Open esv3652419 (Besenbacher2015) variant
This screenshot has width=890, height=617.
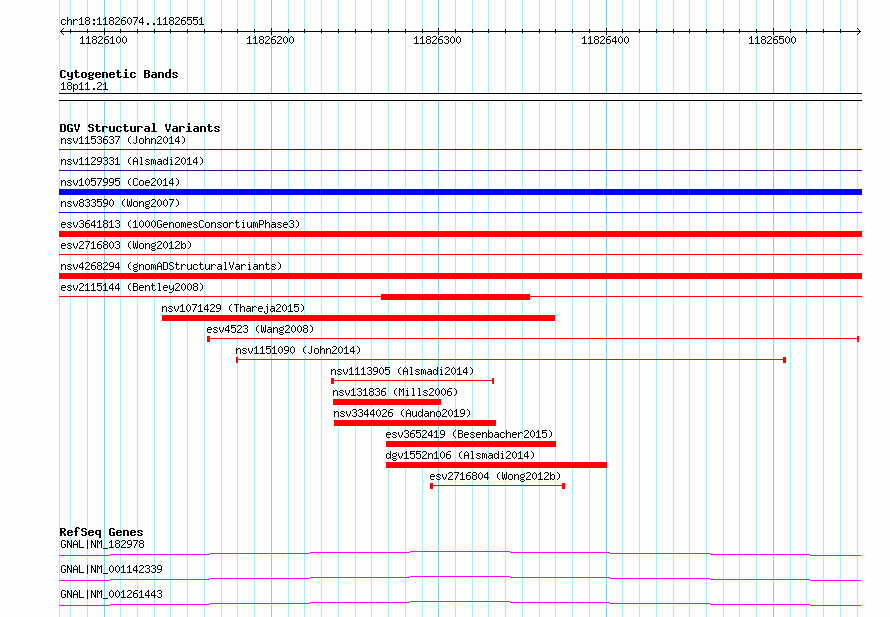(469, 434)
